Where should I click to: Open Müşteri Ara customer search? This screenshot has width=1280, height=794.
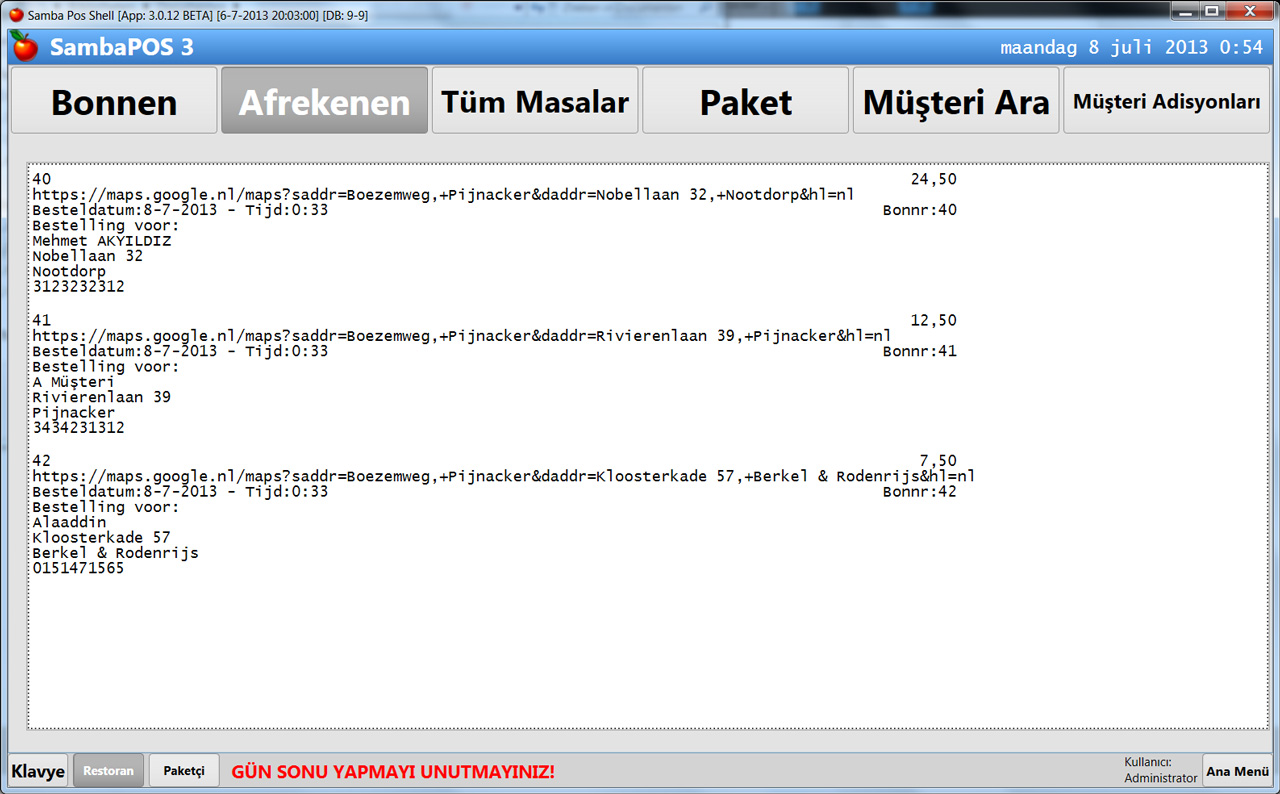coord(955,101)
